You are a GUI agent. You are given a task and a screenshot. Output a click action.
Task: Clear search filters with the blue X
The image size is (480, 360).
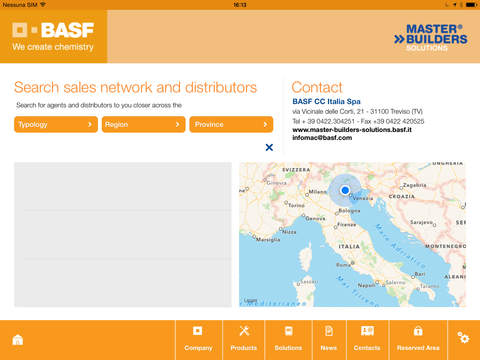269,147
